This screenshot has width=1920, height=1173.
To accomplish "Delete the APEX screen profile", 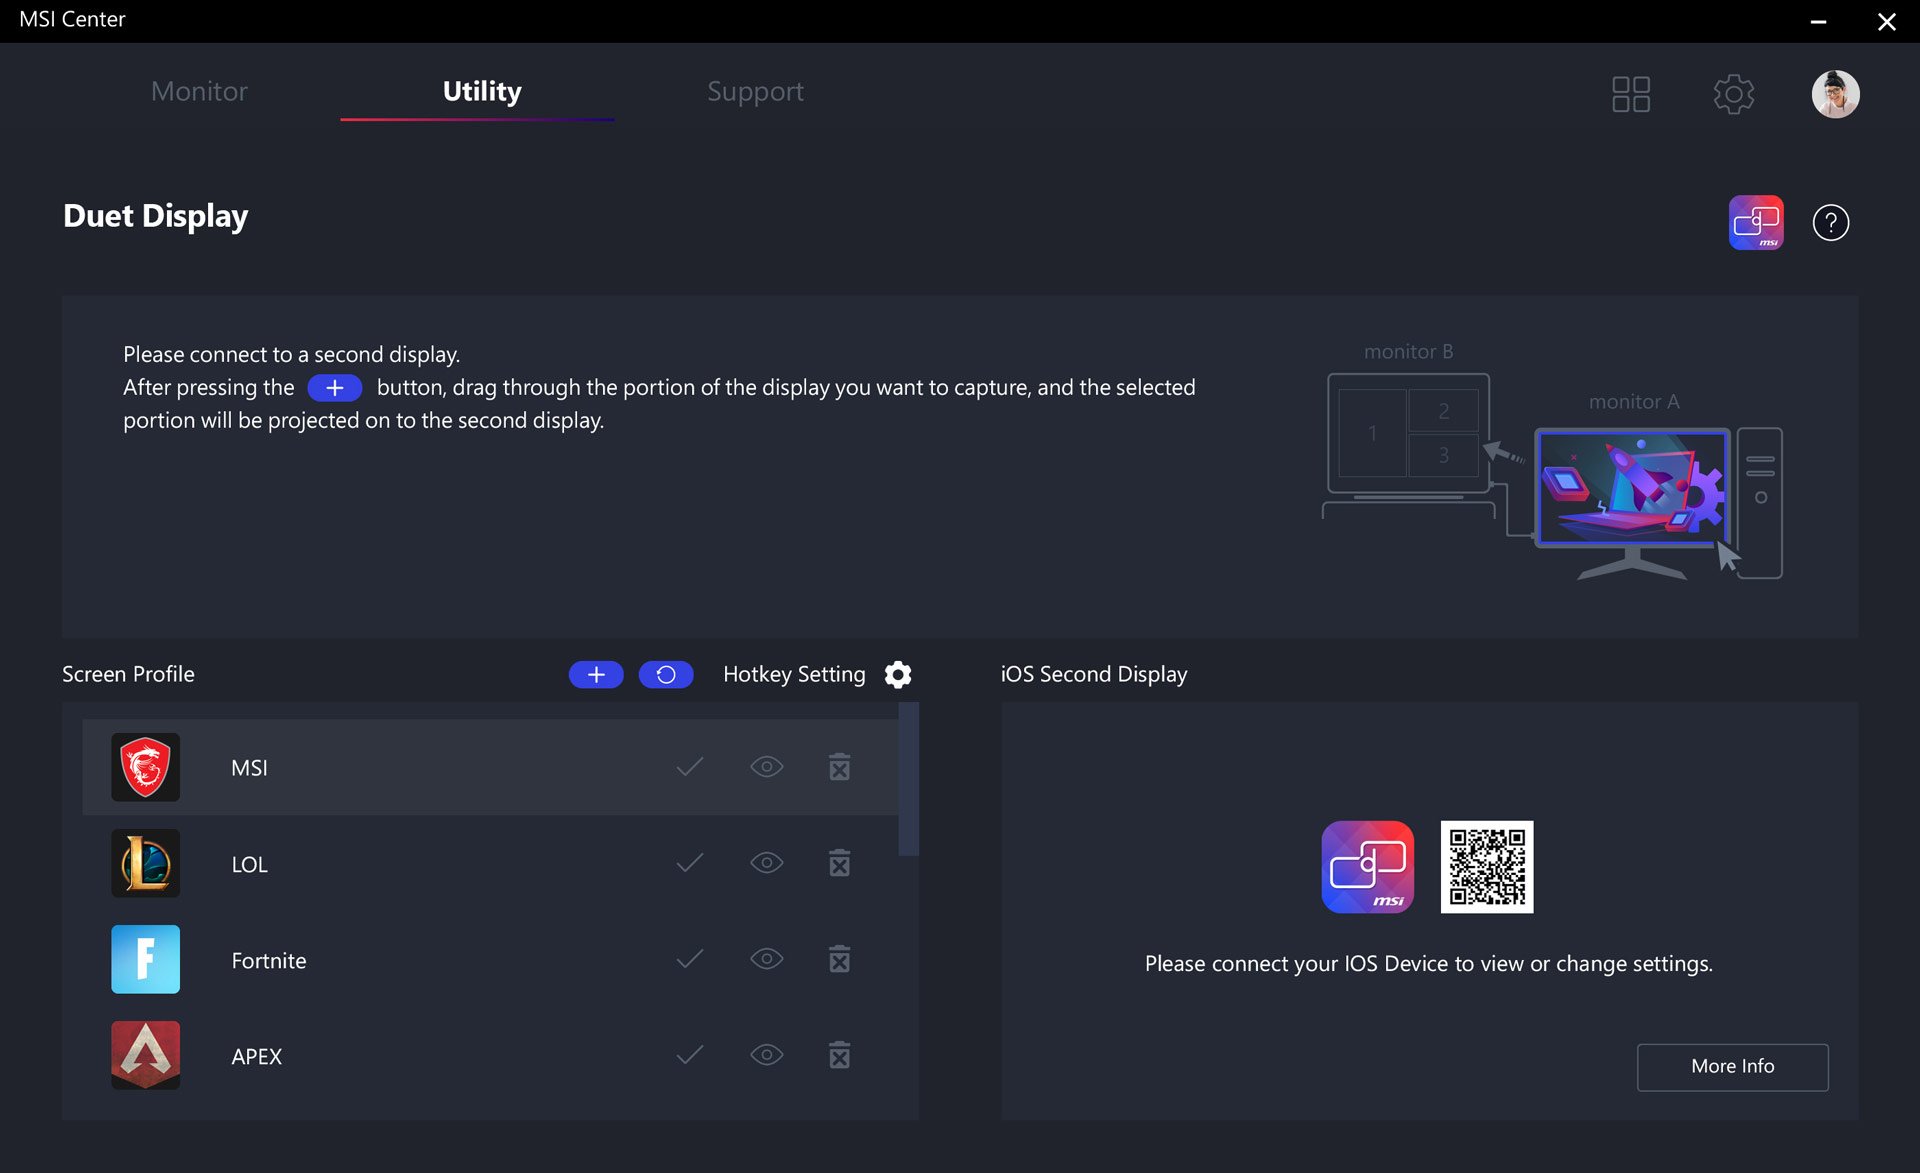I will click(x=839, y=1055).
